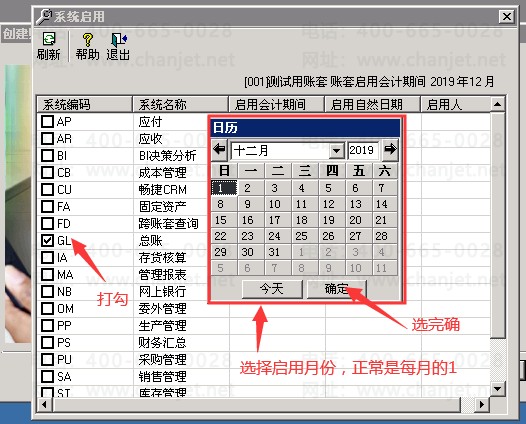The image size is (526, 424).
Task: Go to the previous month in the calendar
Action: tap(220, 149)
